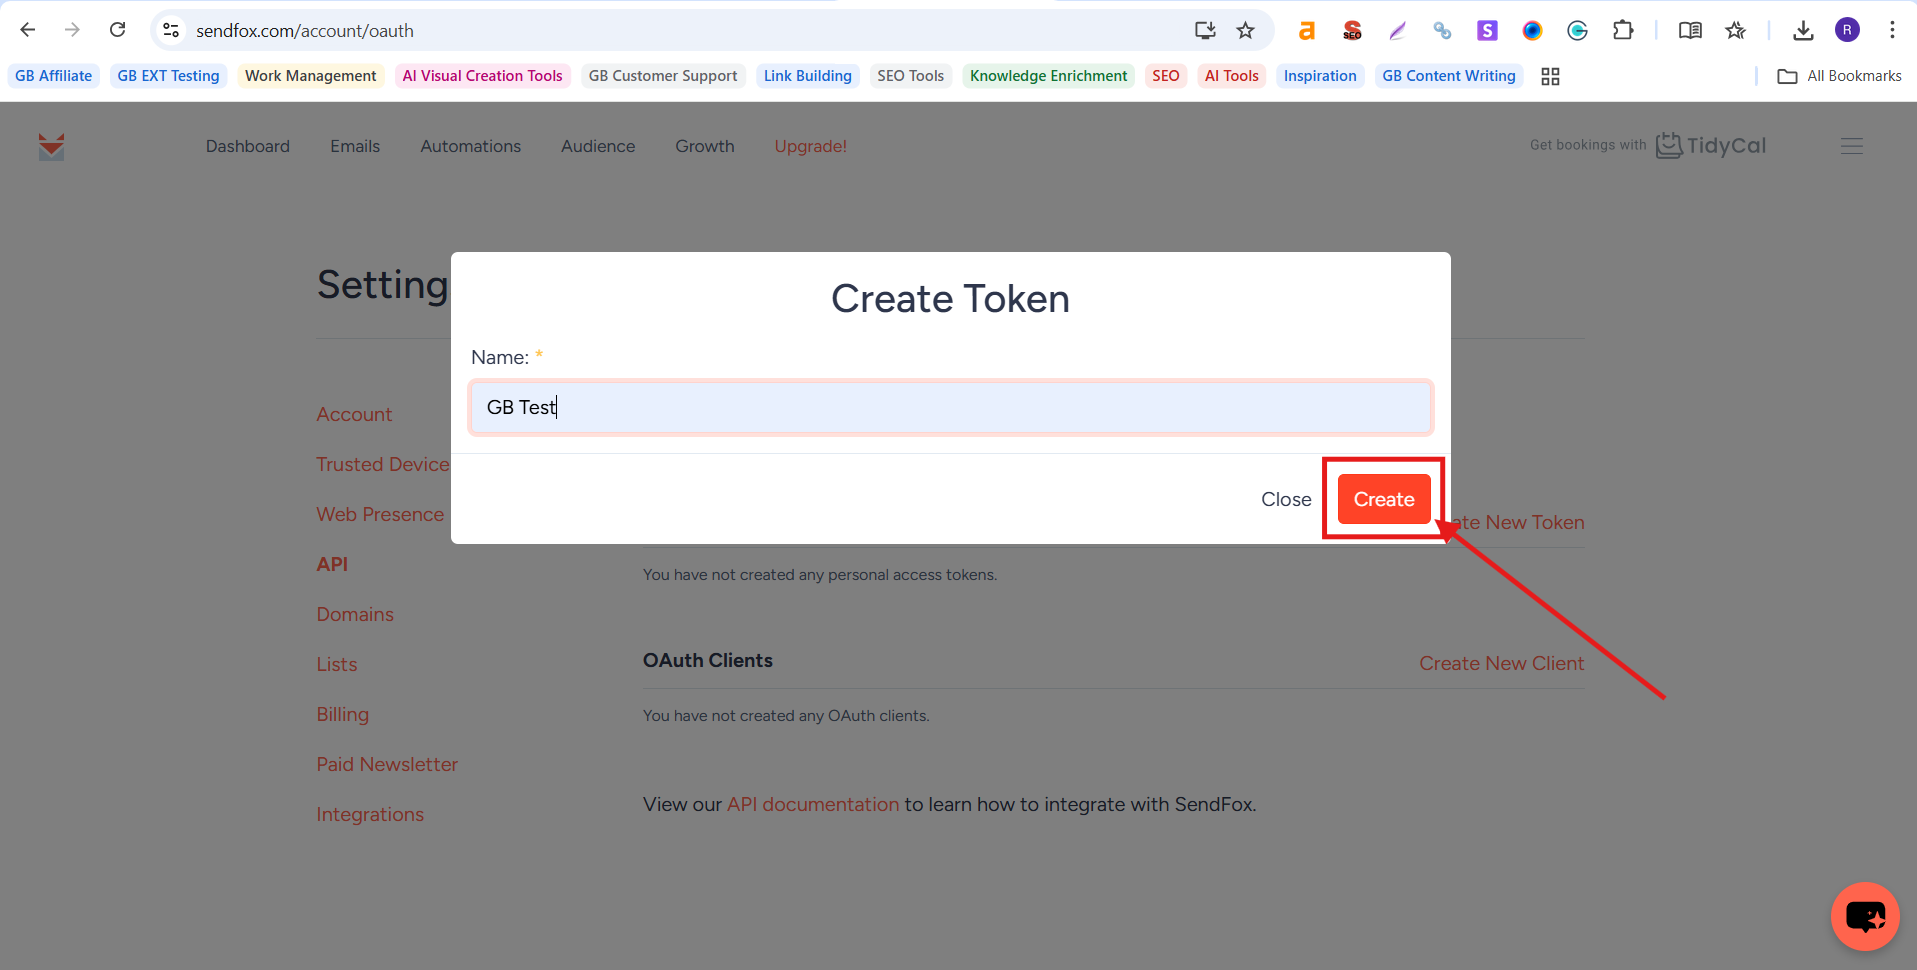Open the All Bookmarks folder
This screenshot has height=970, width=1917.
(1839, 76)
